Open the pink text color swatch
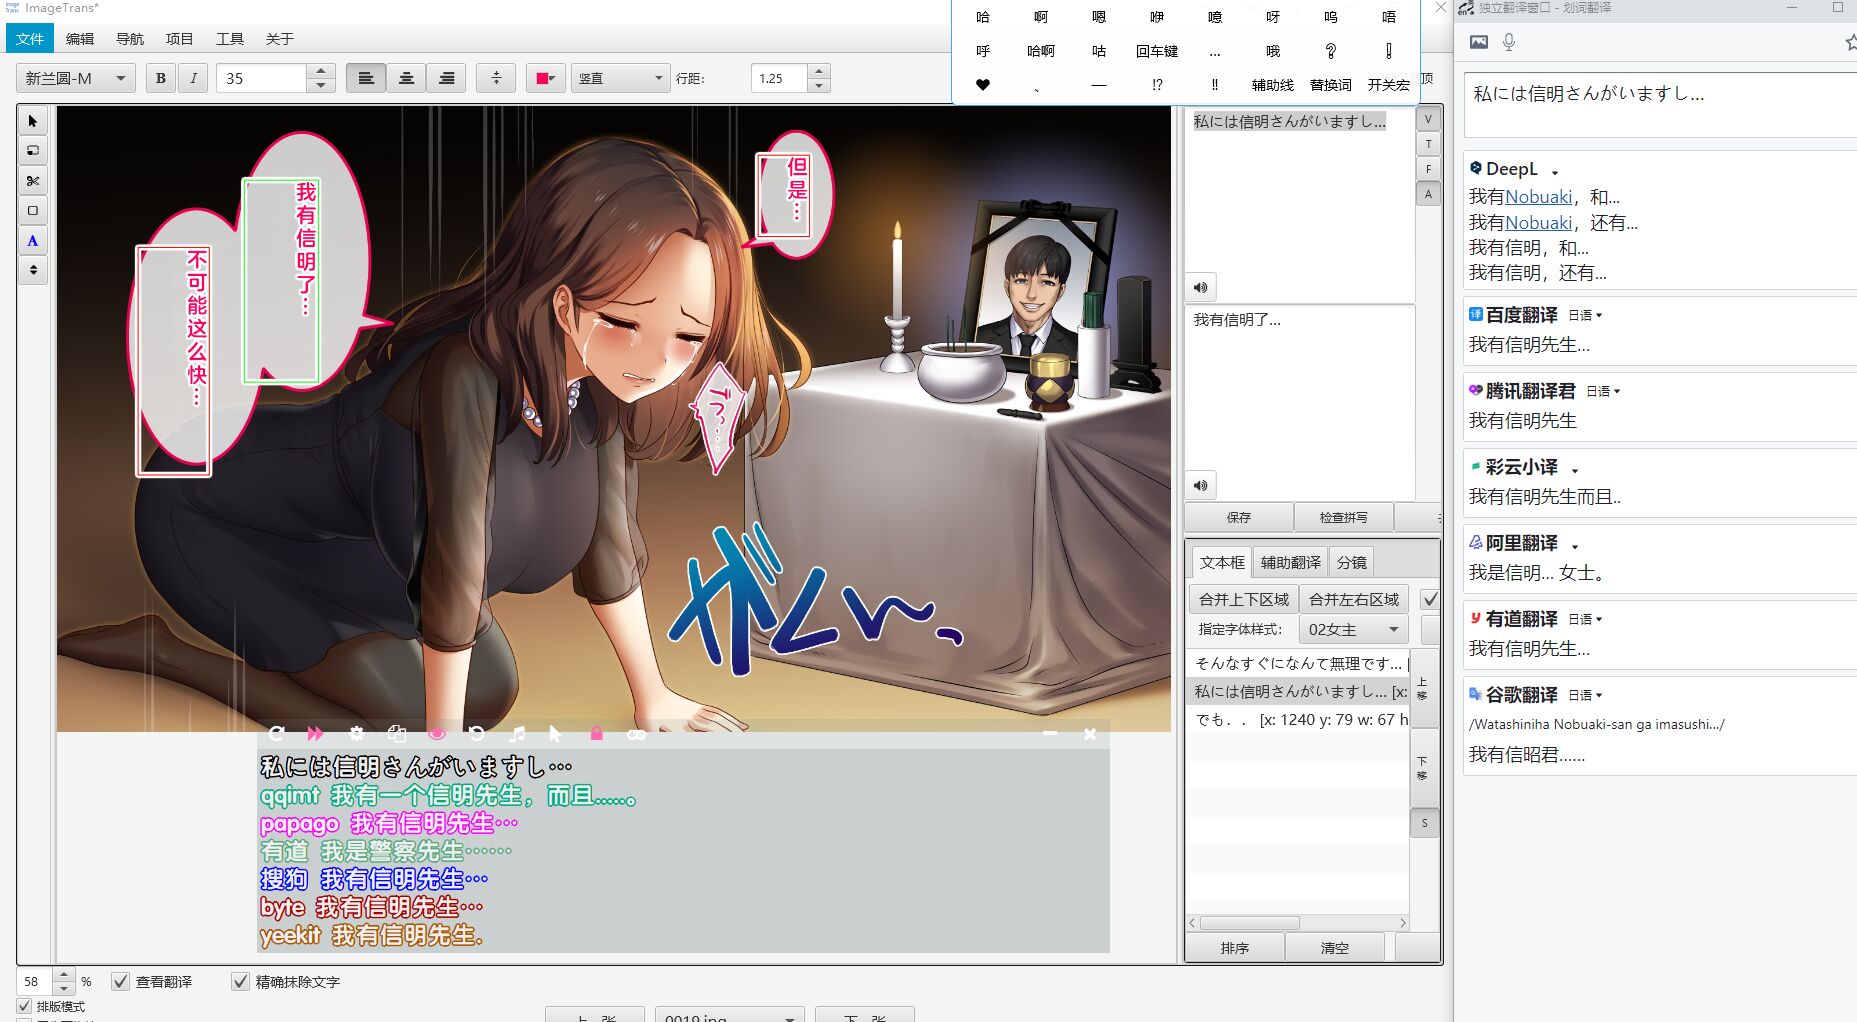 point(545,78)
